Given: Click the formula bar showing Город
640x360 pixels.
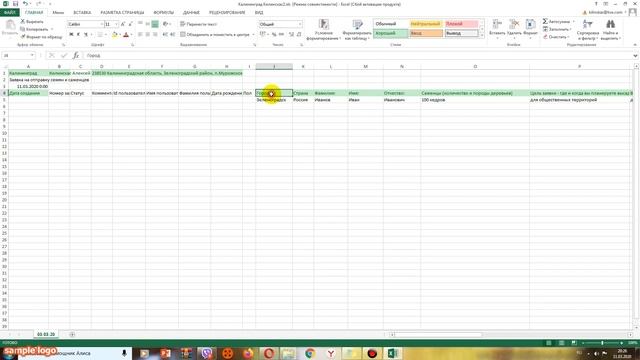Looking at the screenshot, I should pos(358,55).
